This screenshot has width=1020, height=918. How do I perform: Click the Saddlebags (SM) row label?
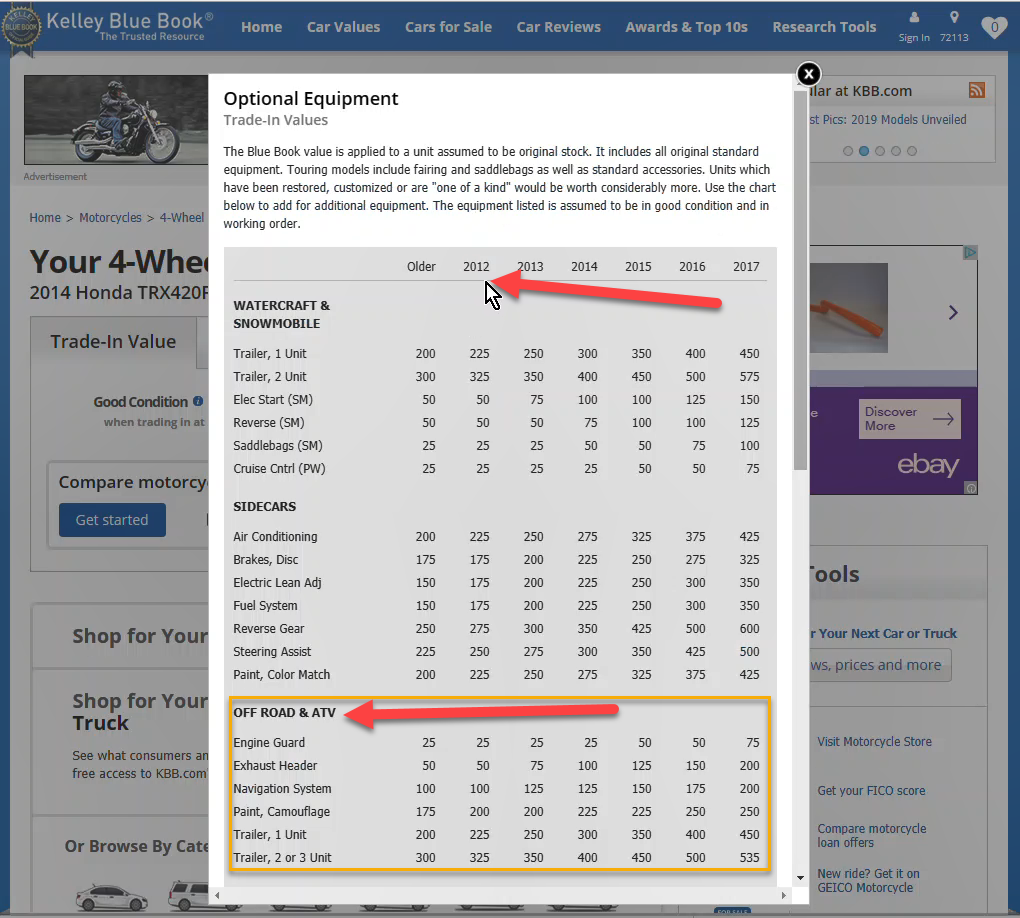(278, 446)
